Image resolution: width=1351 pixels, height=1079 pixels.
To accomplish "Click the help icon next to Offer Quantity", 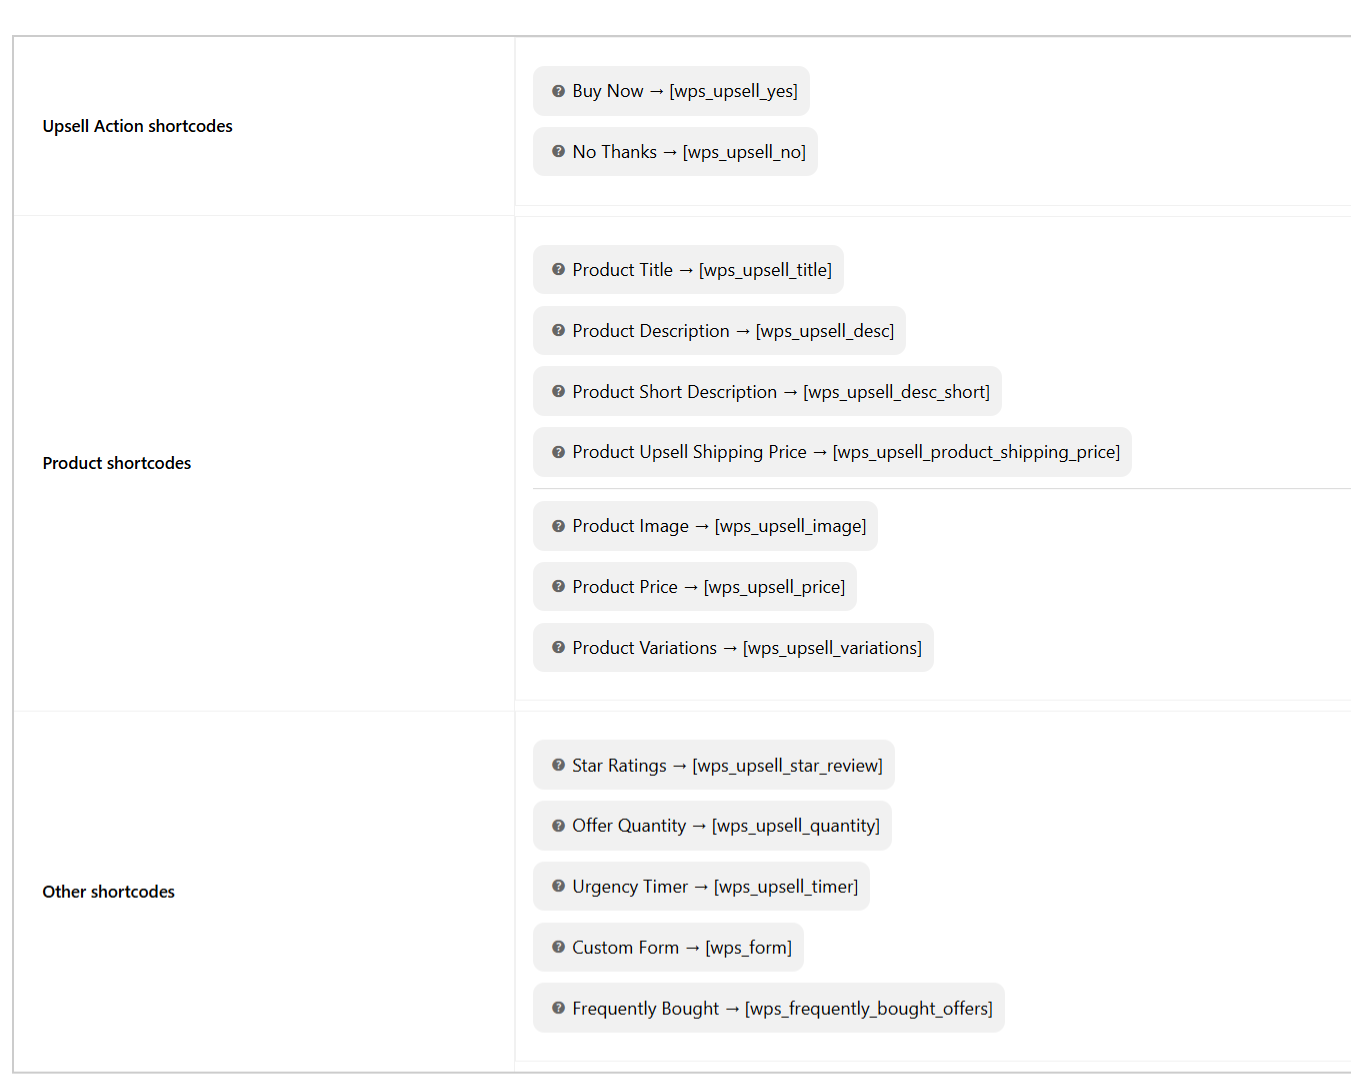I will coord(558,826).
